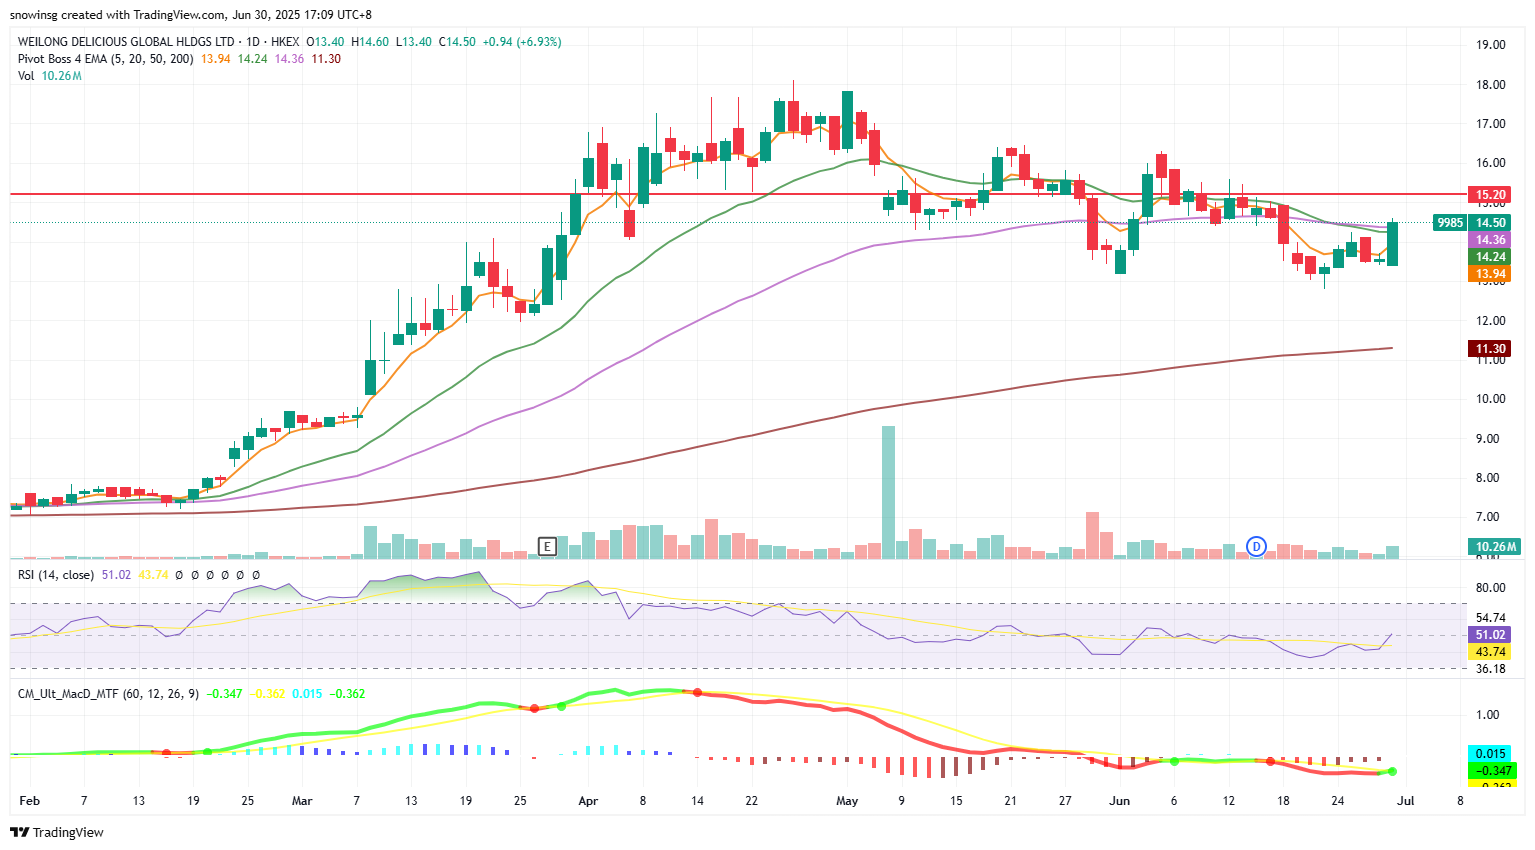Click the 19.00 price axis label
This screenshot has width=1535, height=850.
(x=1490, y=45)
